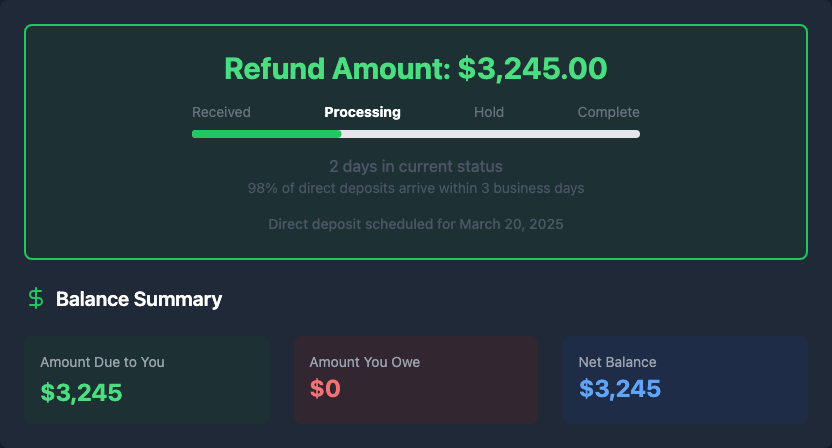Click the Balance Summary heading

tap(139, 299)
